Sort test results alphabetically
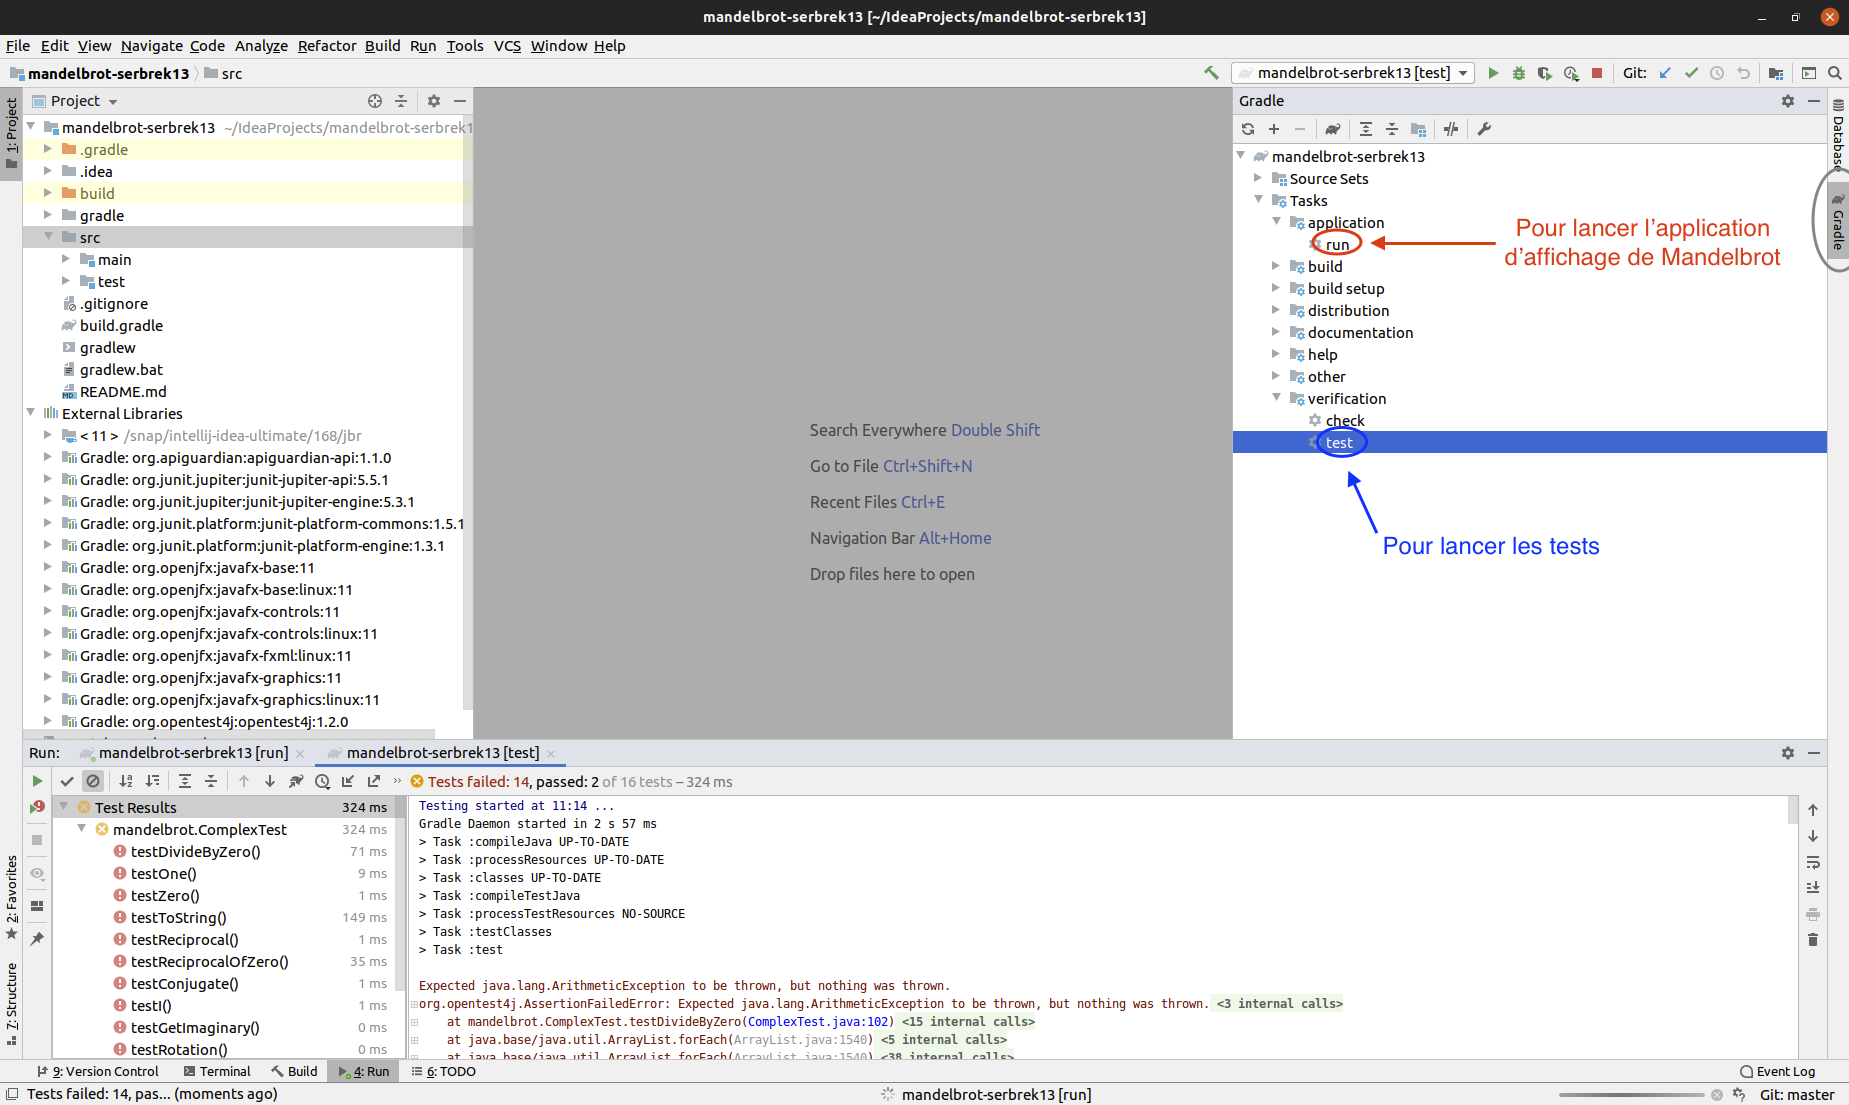Viewport: 1849px width, 1105px height. tap(126, 781)
